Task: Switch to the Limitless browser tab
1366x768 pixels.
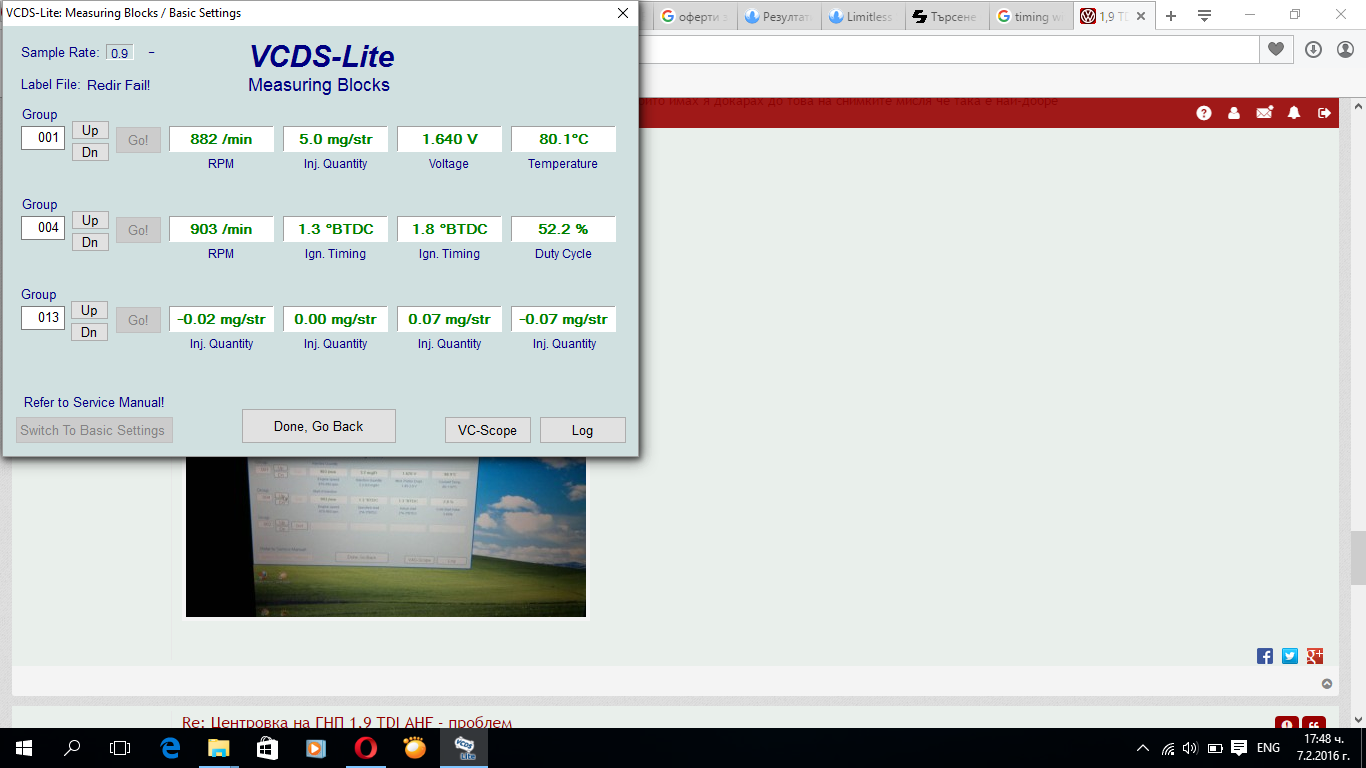Action: click(862, 17)
